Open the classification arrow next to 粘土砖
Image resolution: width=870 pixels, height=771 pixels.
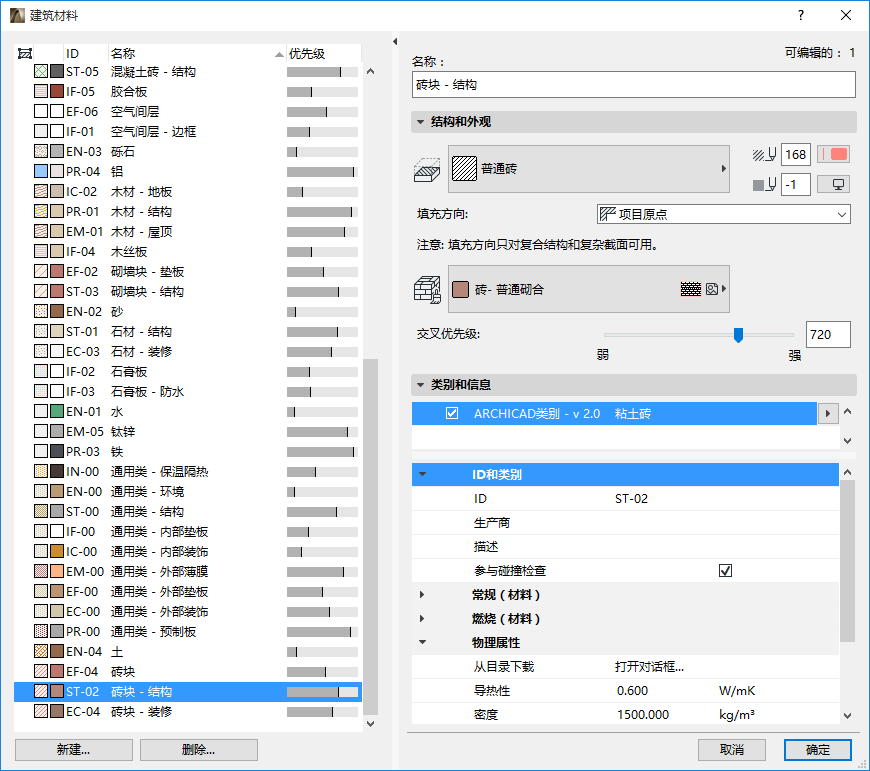[828, 413]
